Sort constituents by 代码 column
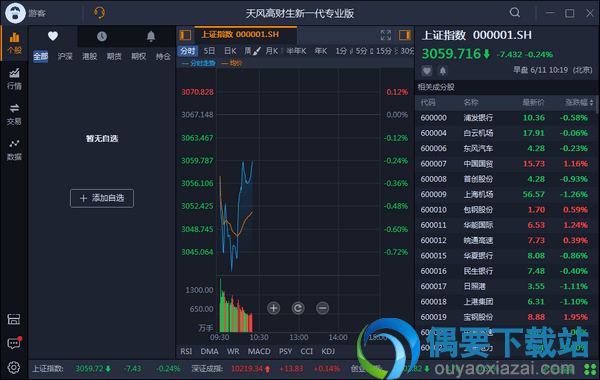The width and height of the screenshot is (600, 380). pos(428,103)
